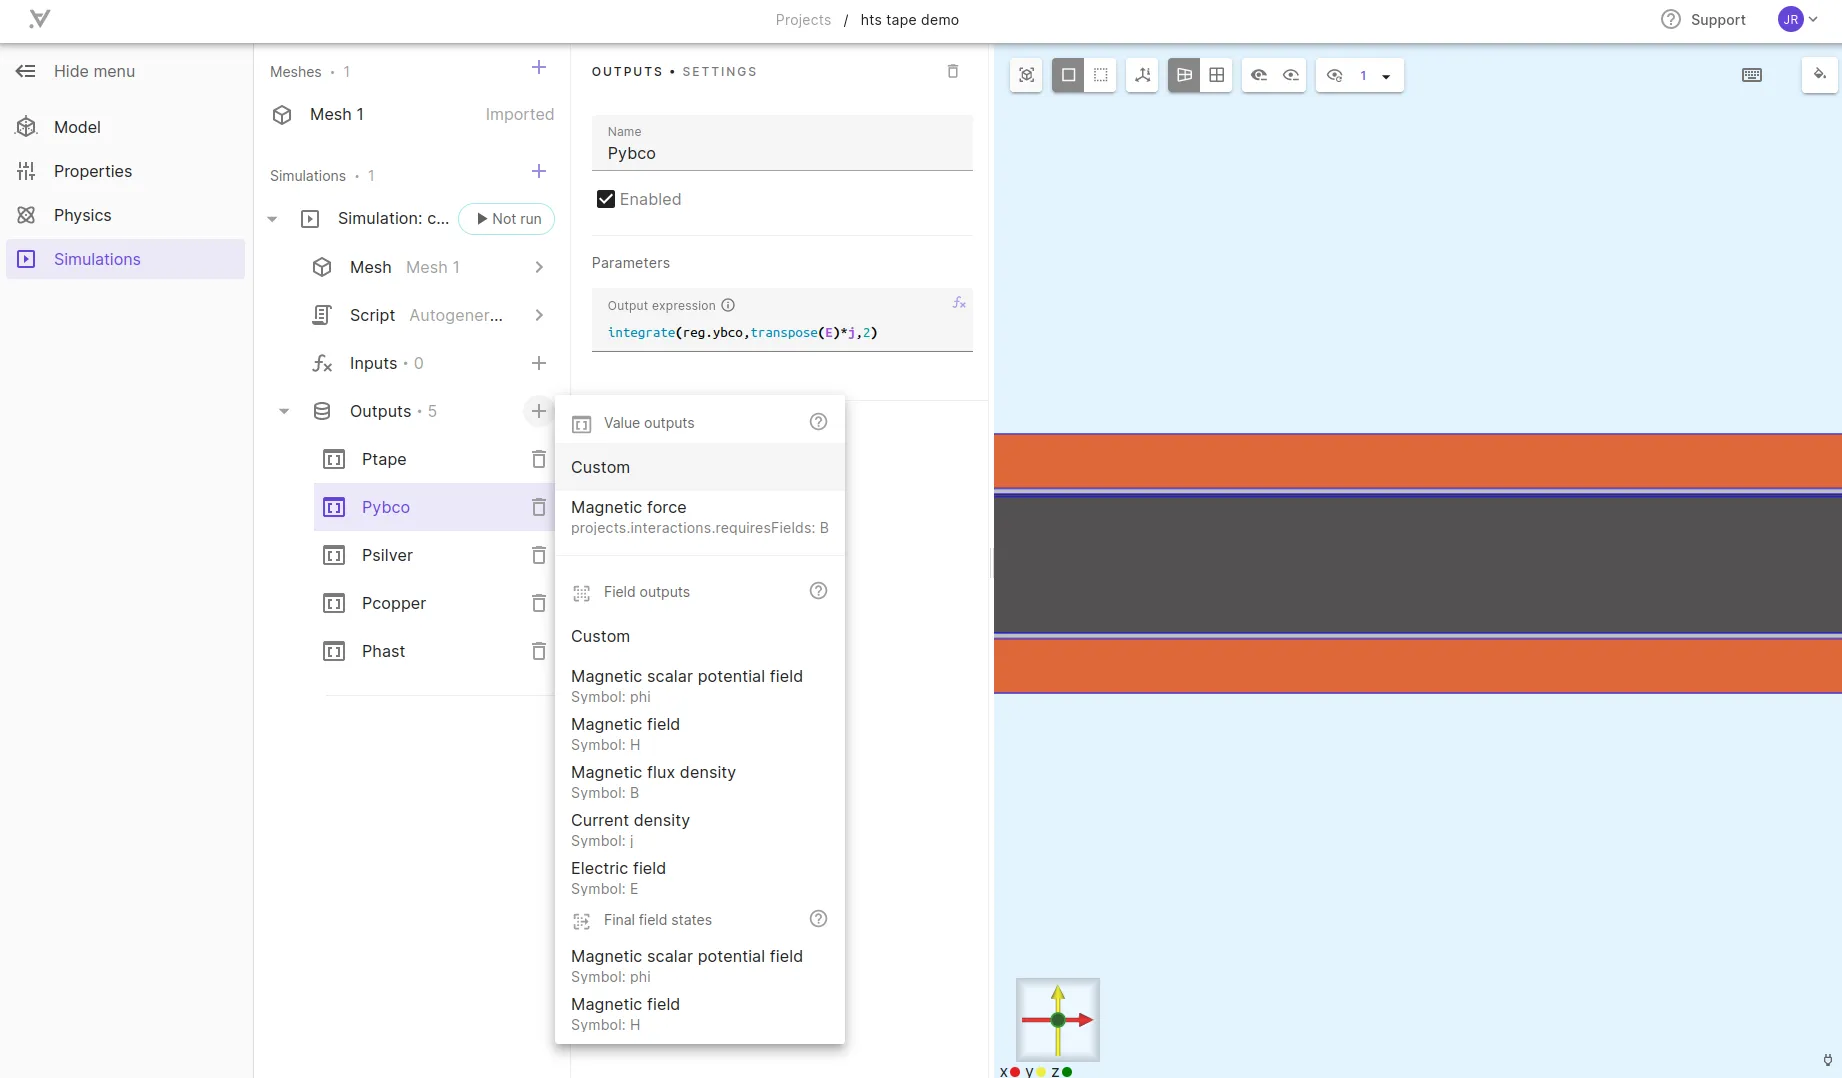Delete output from settings panel header

coord(953,71)
